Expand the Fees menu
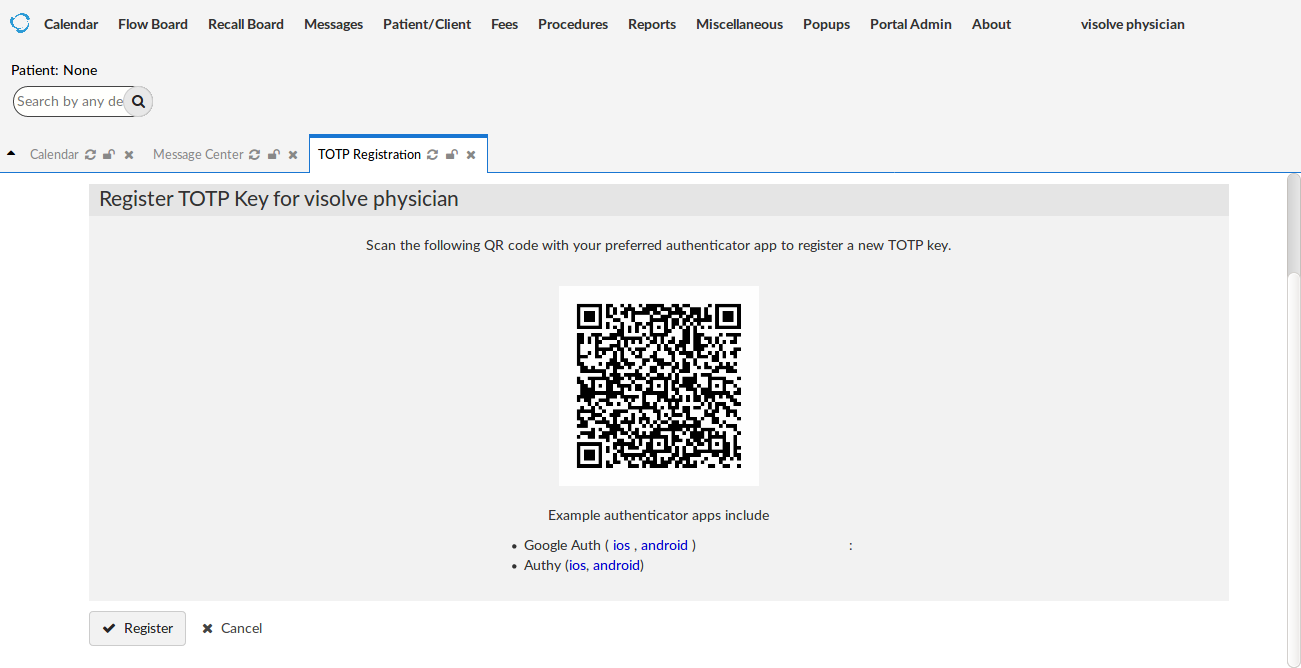 [x=505, y=24]
